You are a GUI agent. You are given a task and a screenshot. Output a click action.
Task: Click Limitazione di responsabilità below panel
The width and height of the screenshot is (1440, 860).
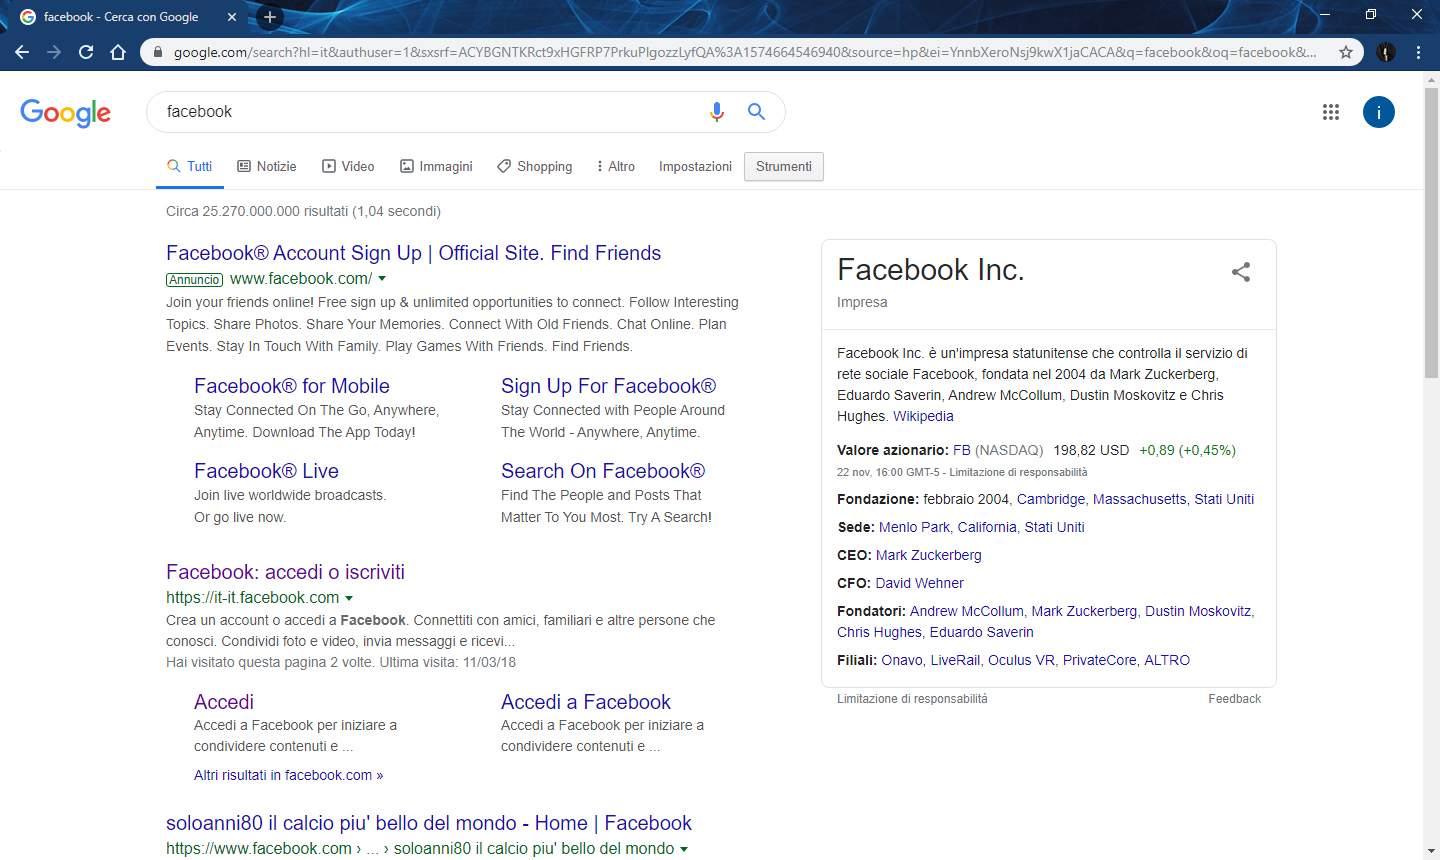coord(912,699)
